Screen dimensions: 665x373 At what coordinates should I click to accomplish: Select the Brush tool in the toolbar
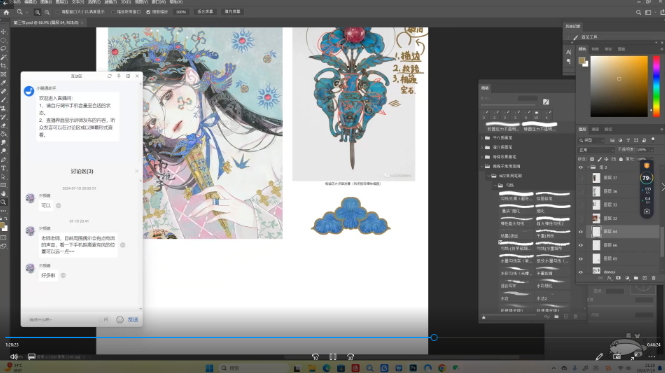(x=3, y=100)
